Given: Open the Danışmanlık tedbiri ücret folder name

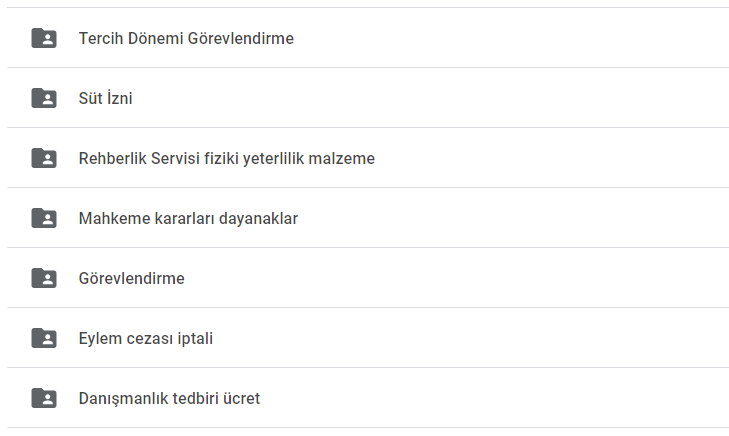Looking at the screenshot, I should pos(169,398).
